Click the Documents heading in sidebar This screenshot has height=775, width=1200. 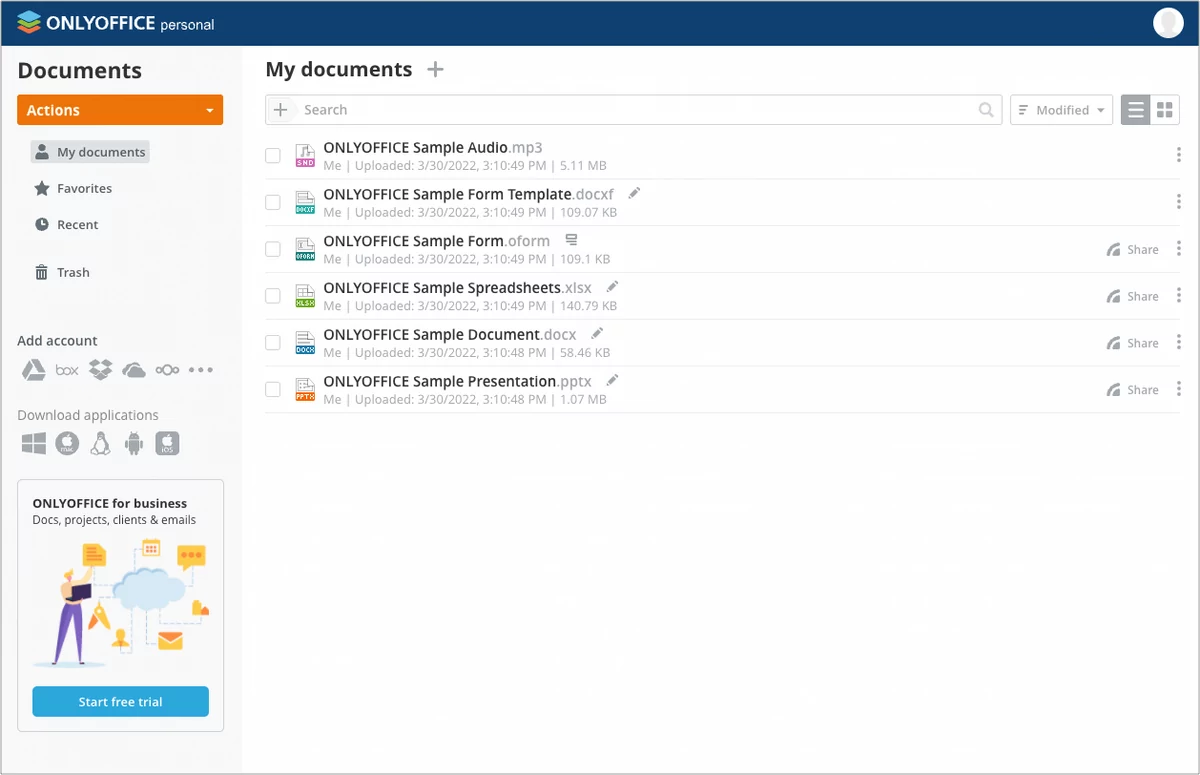click(x=80, y=71)
